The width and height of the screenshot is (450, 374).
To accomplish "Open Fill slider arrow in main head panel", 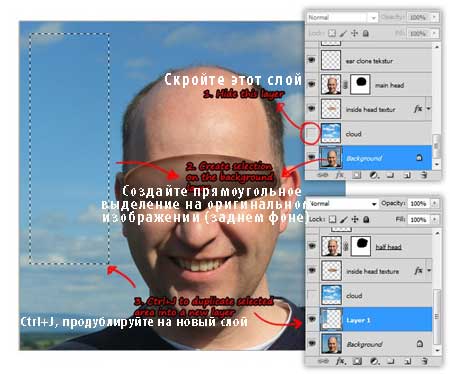I will pyautogui.click(x=434, y=33).
